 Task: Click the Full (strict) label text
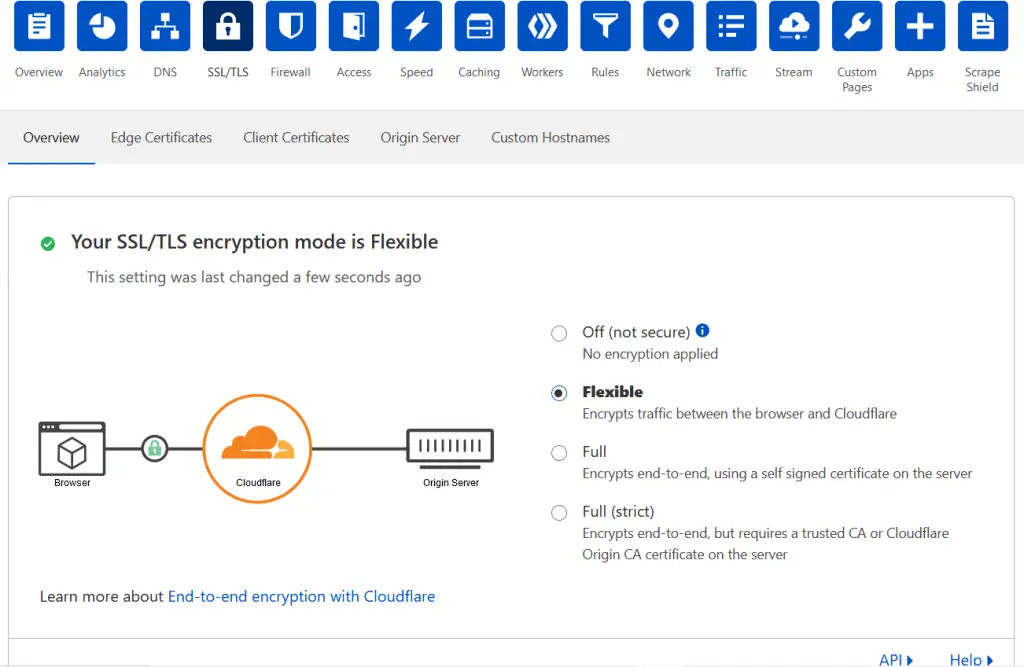[618, 512]
